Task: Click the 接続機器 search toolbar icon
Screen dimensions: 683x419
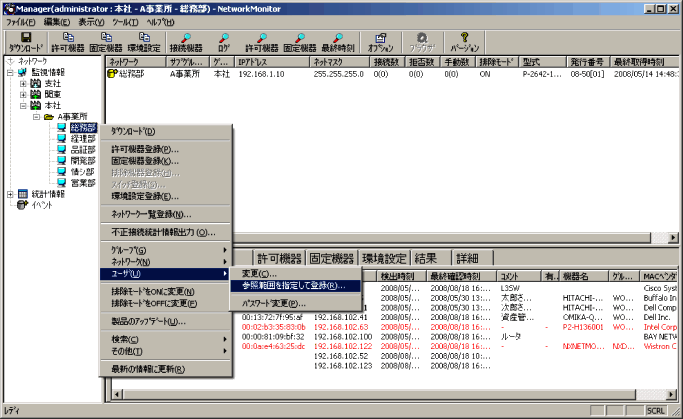Action: coord(186,42)
